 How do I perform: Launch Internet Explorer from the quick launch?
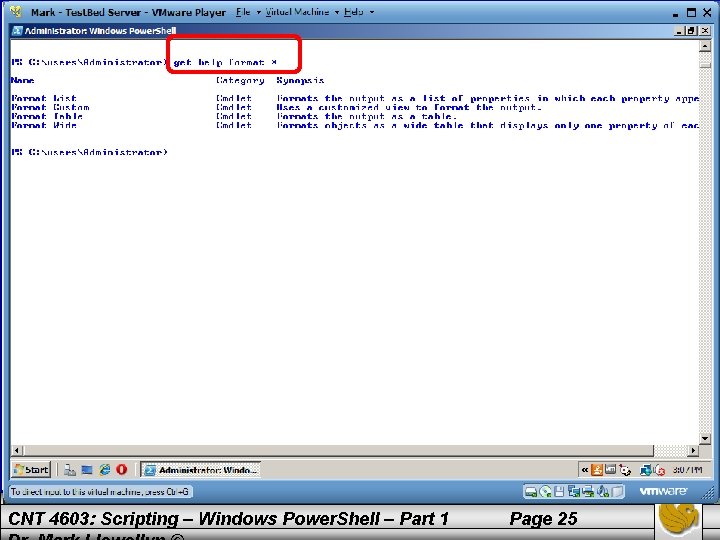pos(105,470)
